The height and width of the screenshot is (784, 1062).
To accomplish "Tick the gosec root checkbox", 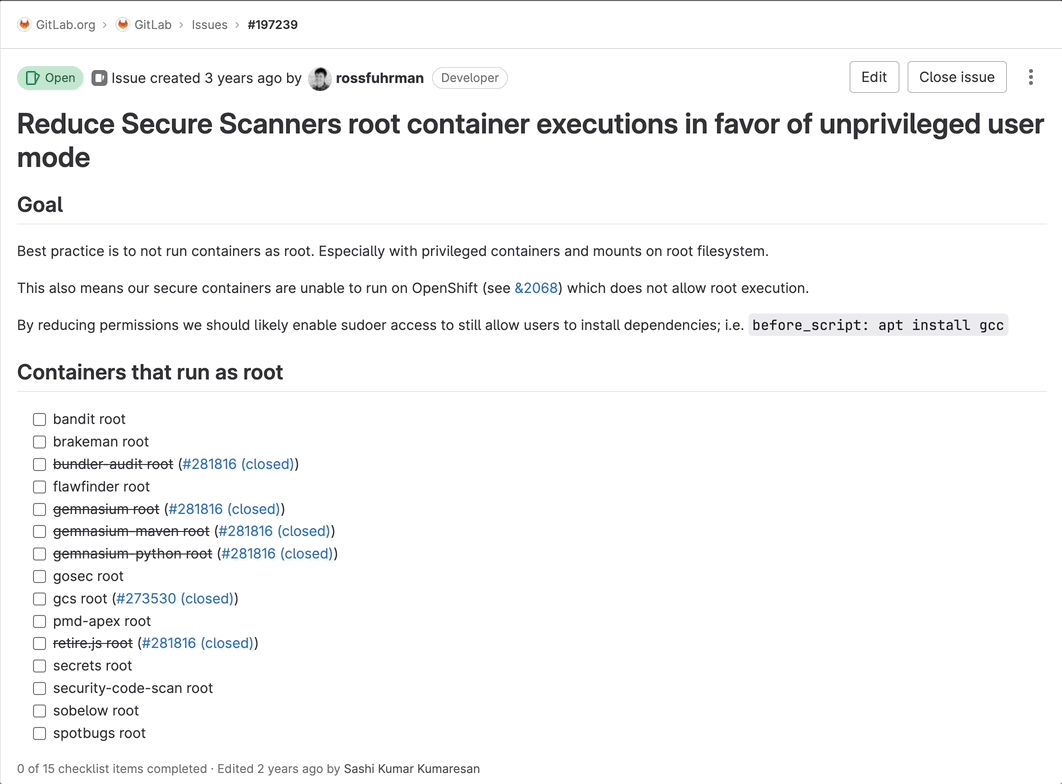I will (x=39, y=577).
